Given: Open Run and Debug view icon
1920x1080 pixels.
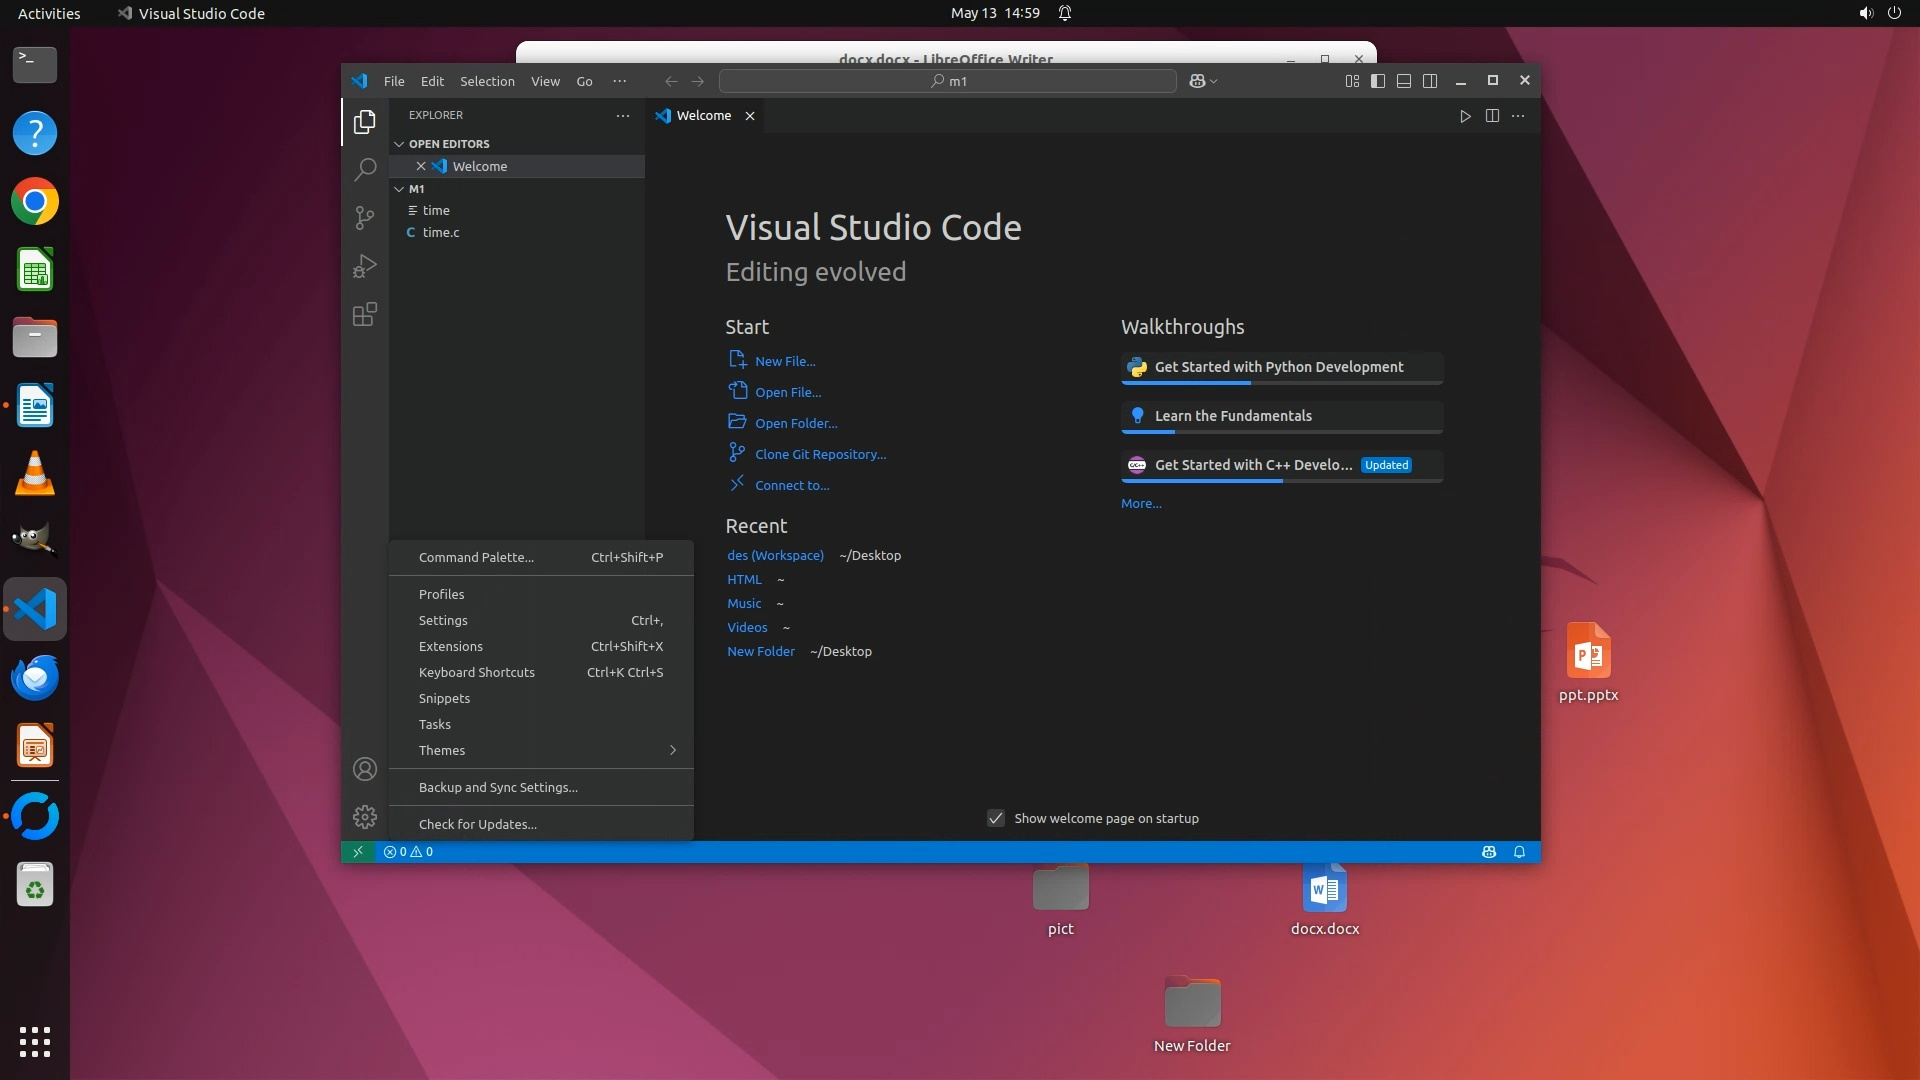Looking at the screenshot, I should 365,266.
